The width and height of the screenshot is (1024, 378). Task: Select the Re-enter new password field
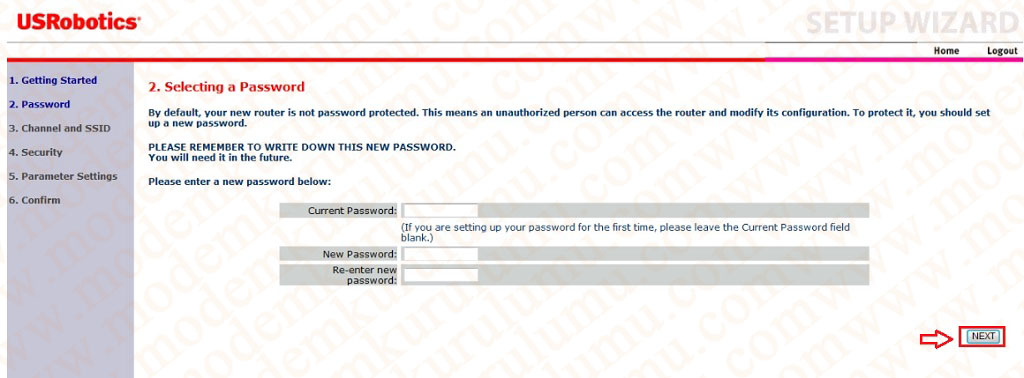pos(440,275)
